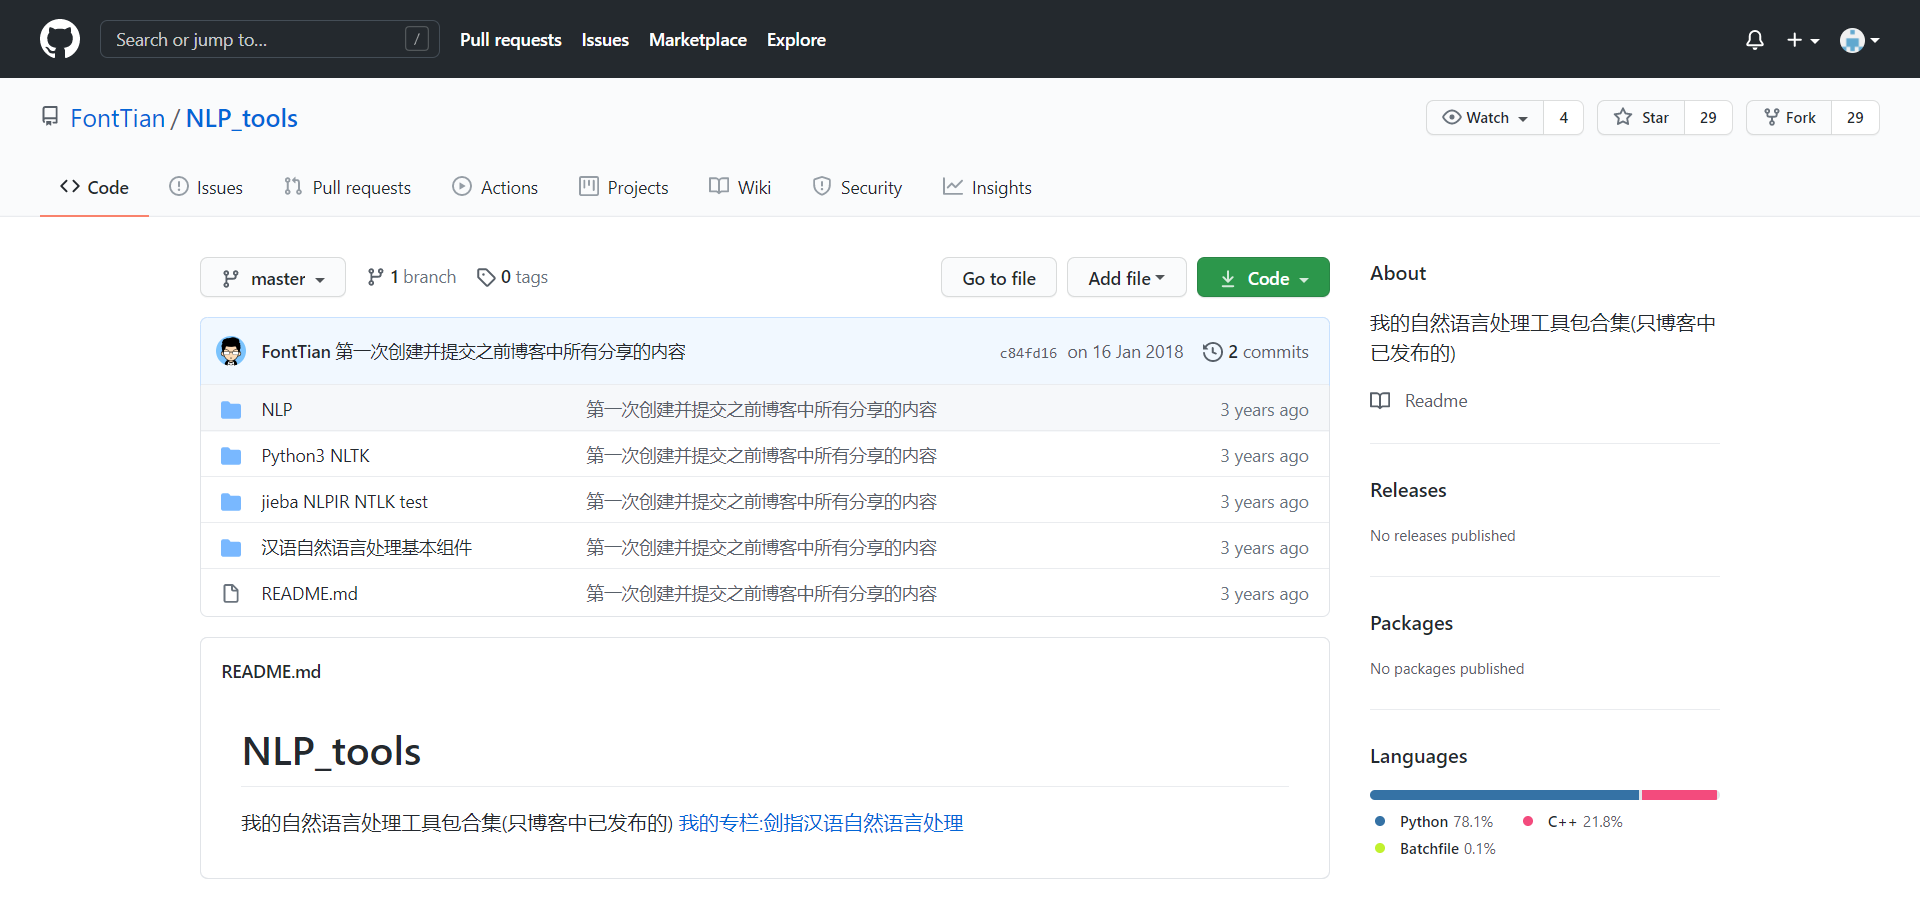Screen dimensions: 1920x902
Task: Focus the Search or jump to field
Action: click(270, 39)
